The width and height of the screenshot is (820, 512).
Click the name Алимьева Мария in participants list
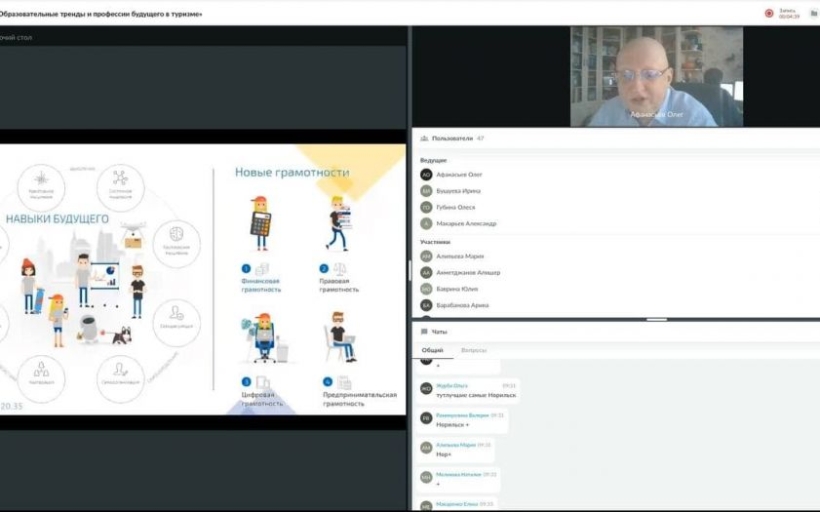coord(460,256)
